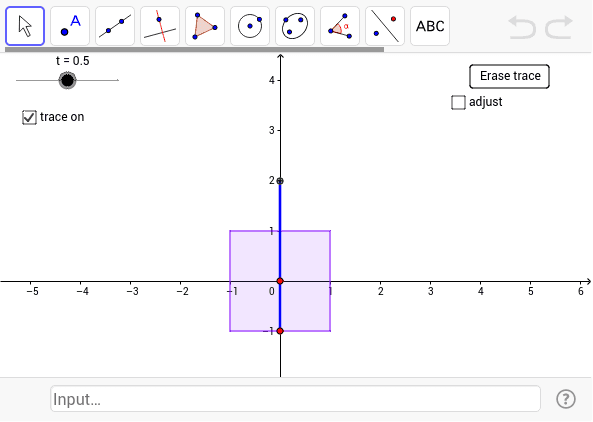Click the x-axis label −3
Screen dimensions: 593x422
132,291
